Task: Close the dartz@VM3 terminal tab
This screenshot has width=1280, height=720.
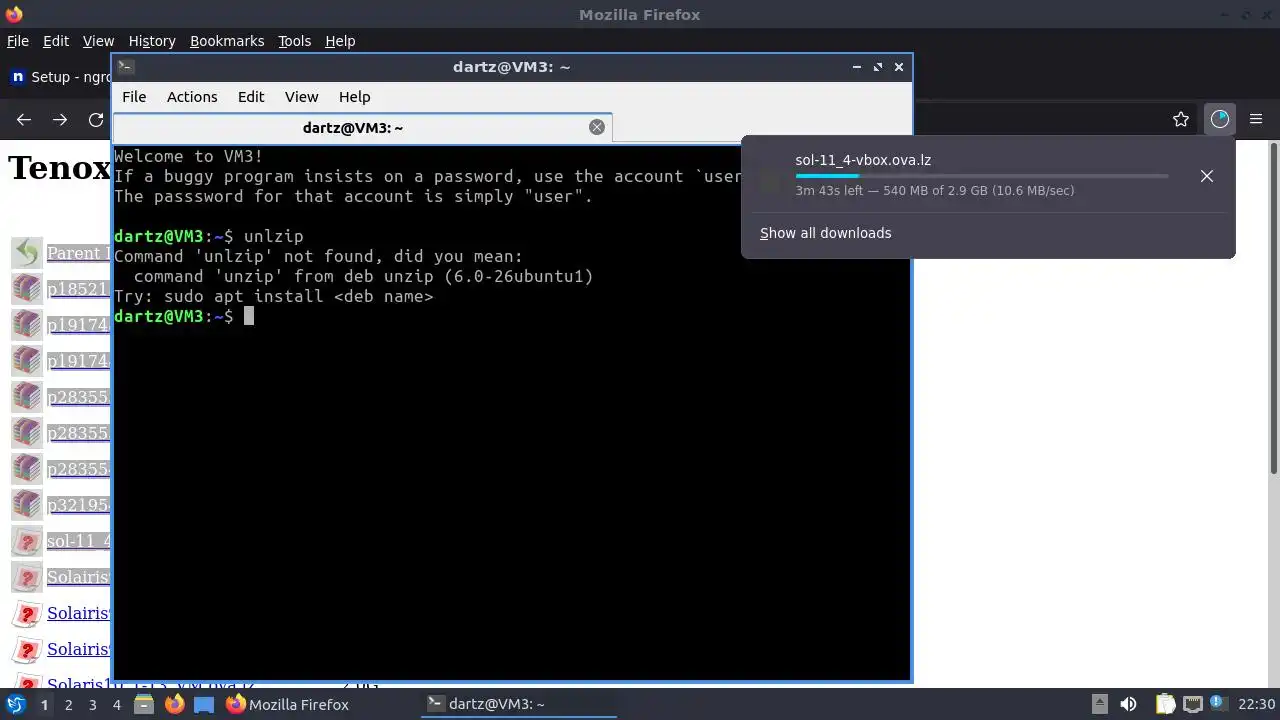Action: click(x=597, y=127)
